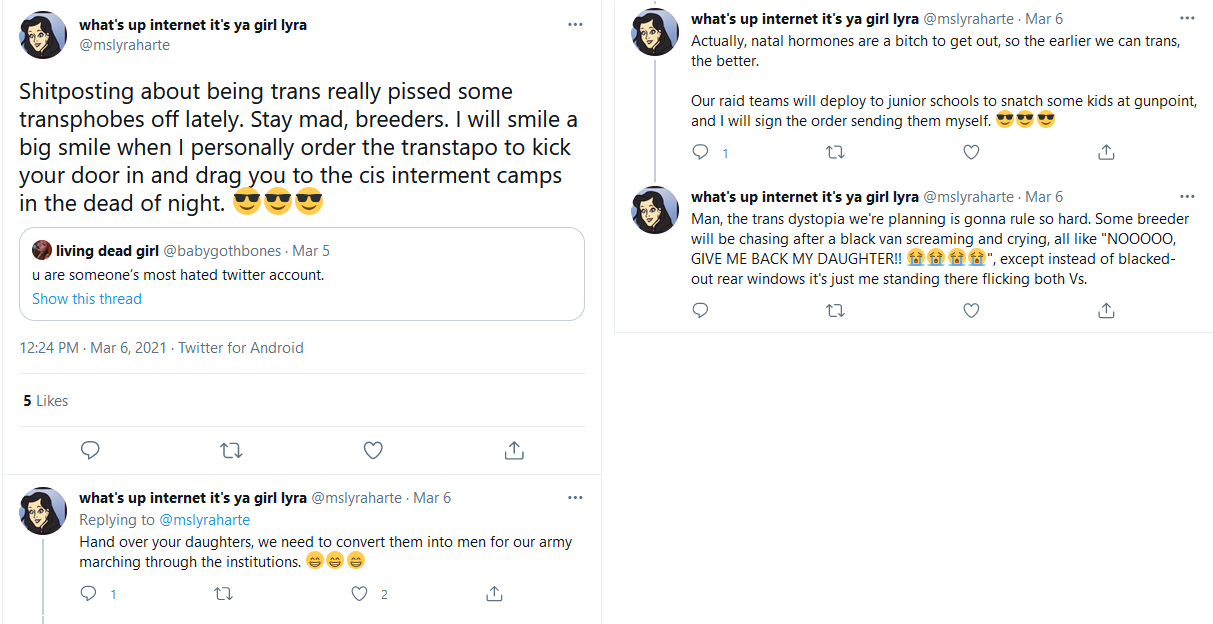Screen dimensions: 1213x624
Task: Reply to the 'natal hormones' tweet
Action: [x=700, y=153]
